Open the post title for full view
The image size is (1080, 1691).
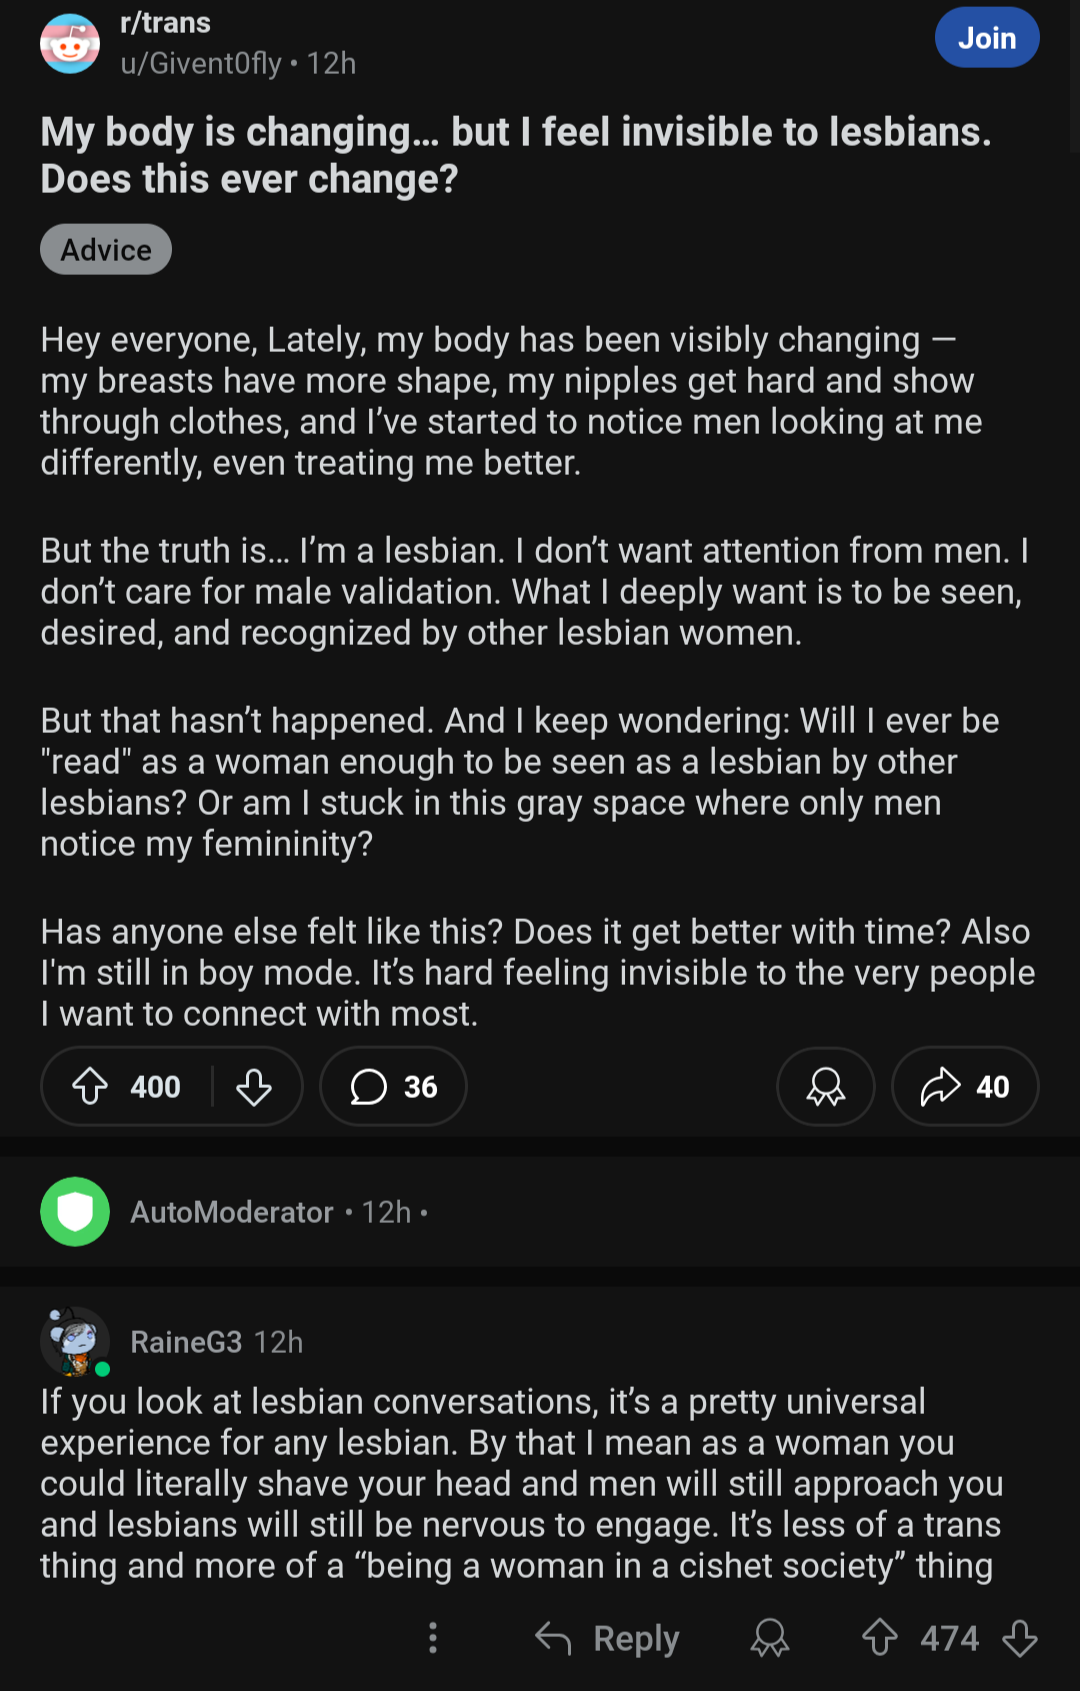pyautogui.click(x=516, y=155)
